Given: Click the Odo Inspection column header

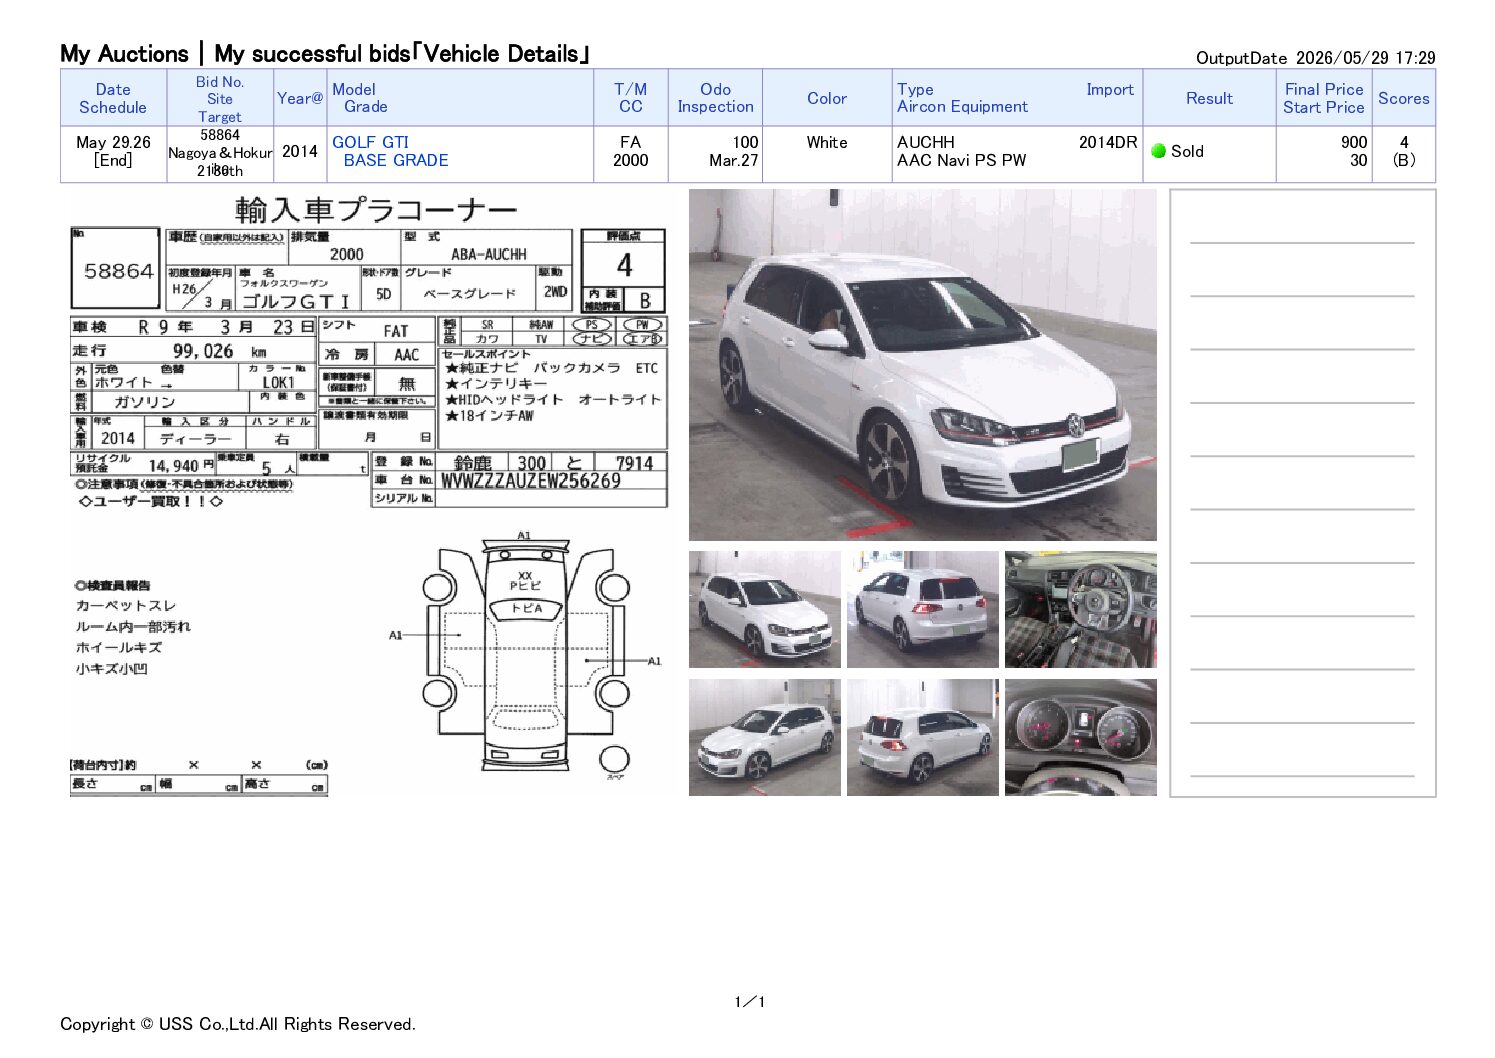Looking at the screenshot, I should click(715, 98).
